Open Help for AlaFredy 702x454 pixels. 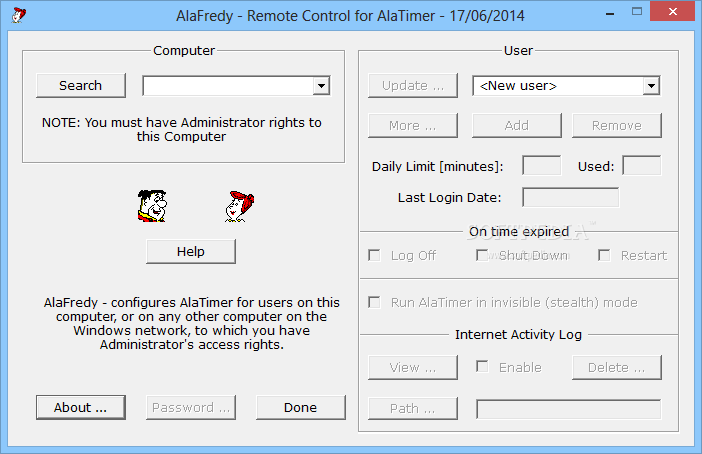click(191, 251)
